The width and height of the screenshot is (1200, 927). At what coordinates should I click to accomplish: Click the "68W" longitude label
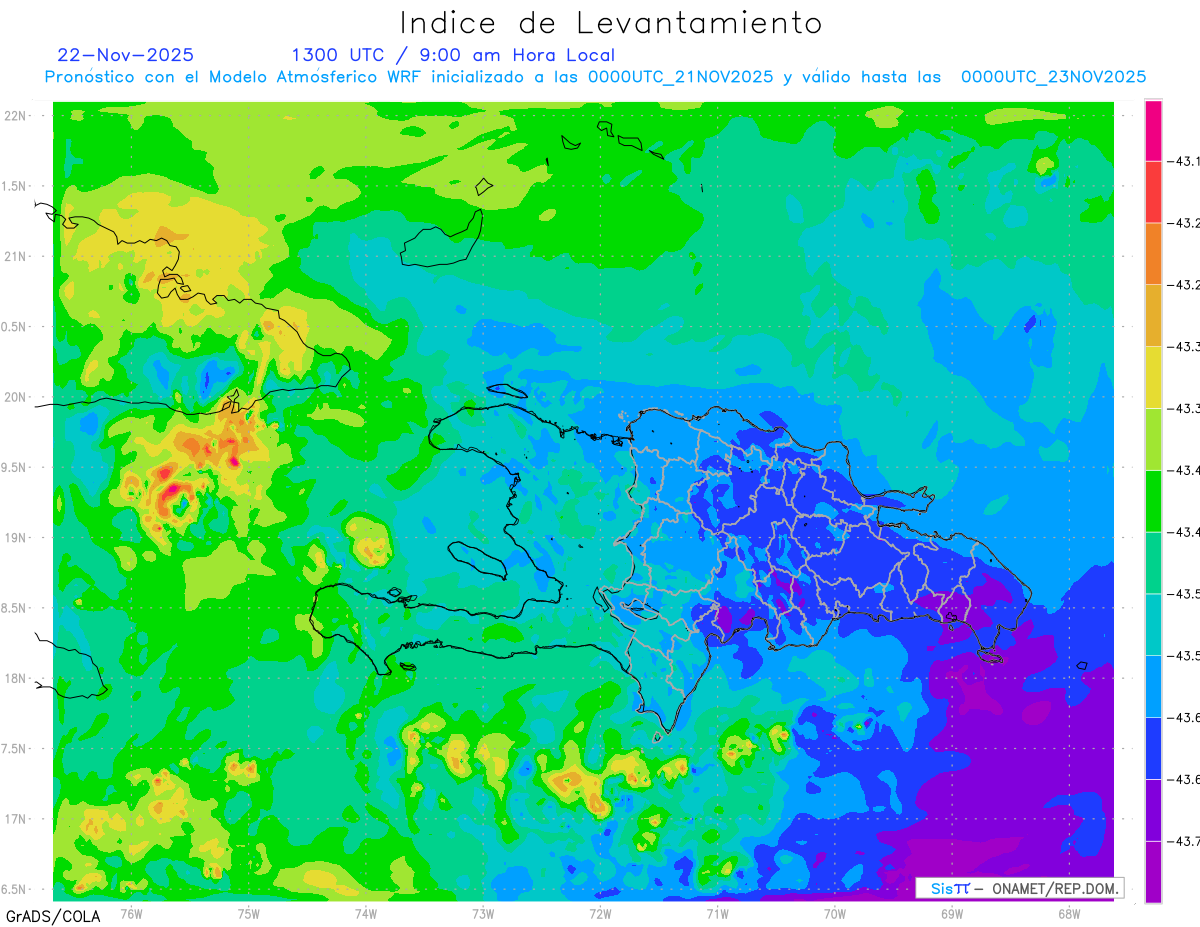tap(1069, 913)
